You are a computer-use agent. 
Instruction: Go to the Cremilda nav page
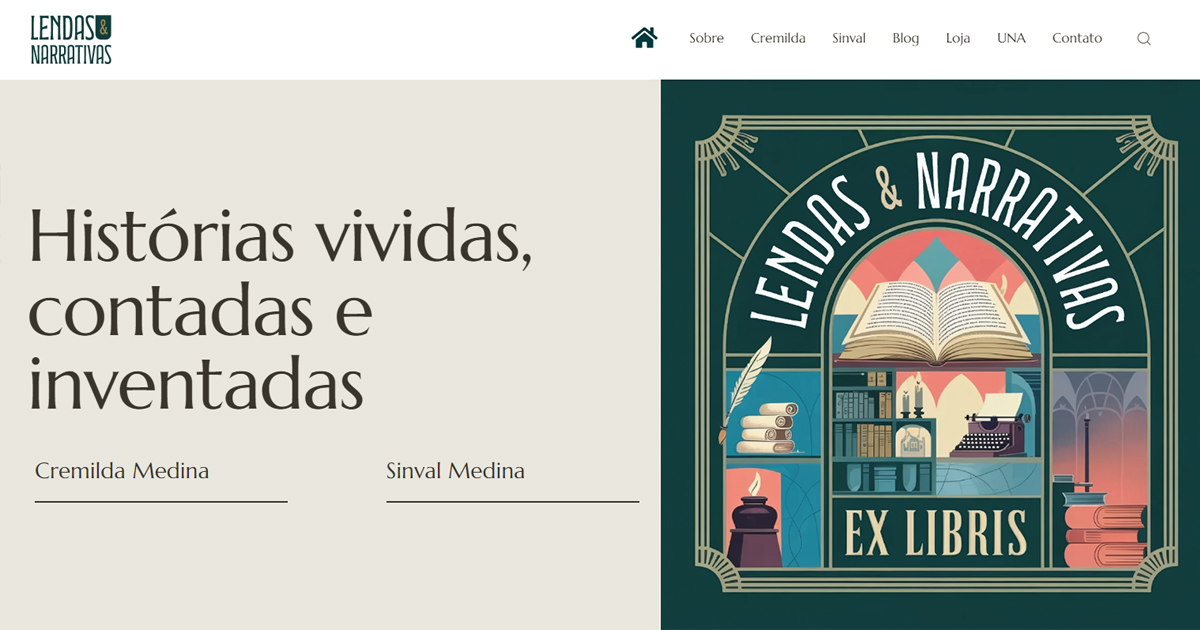pyautogui.click(x=778, y=38)
